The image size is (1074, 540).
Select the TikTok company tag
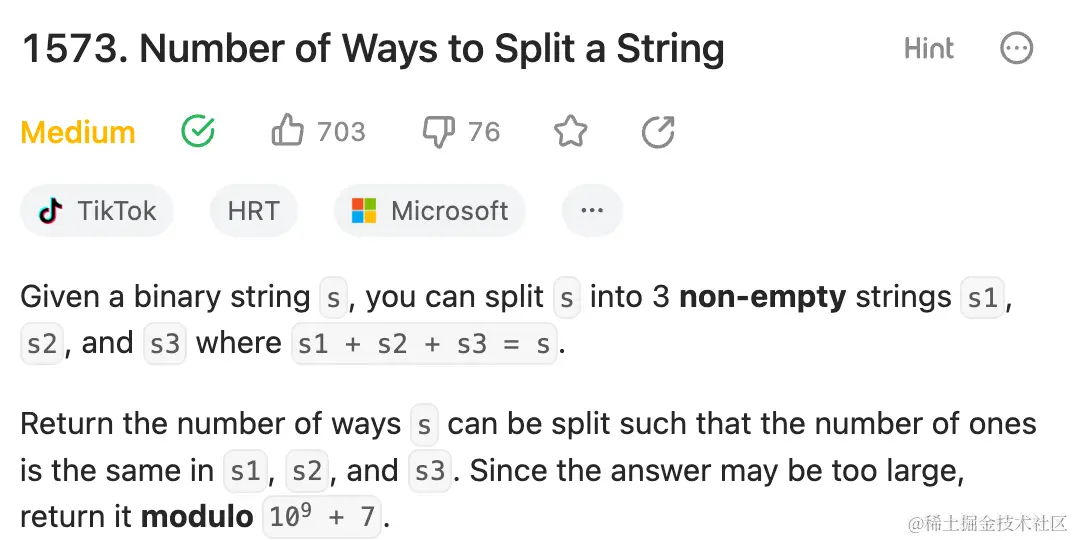point(97,211)
